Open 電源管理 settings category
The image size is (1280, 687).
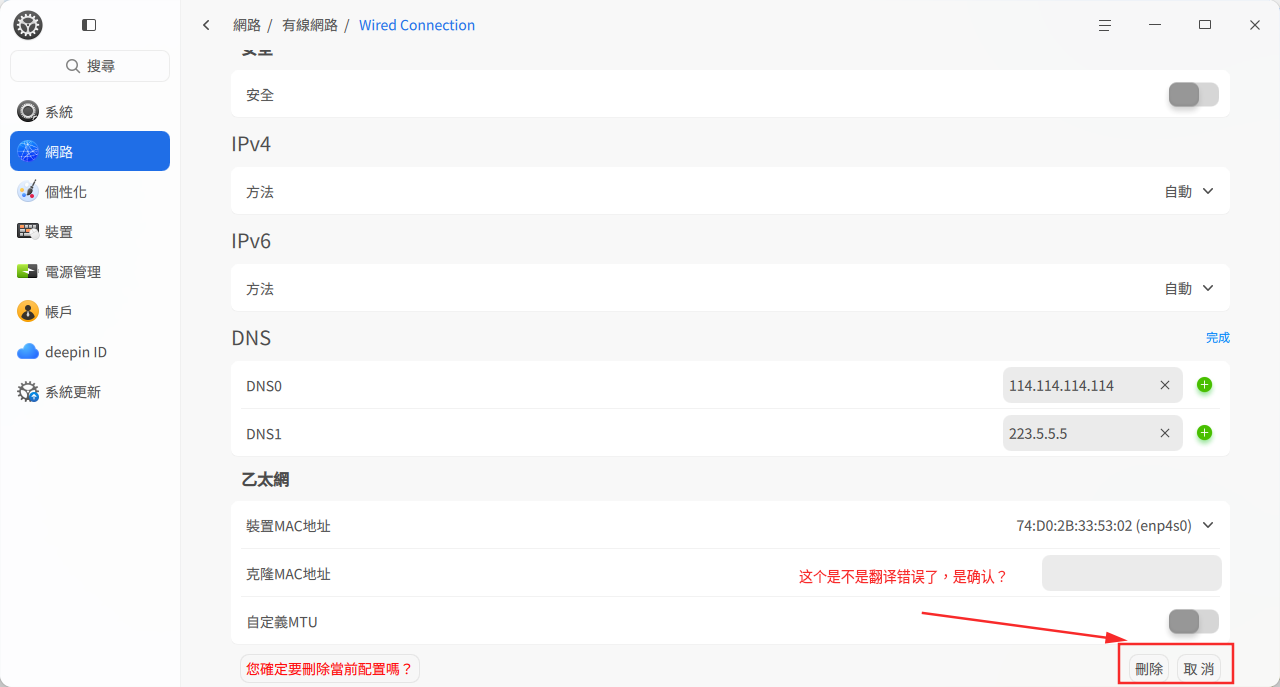pyautogui.click(x=90, y=272)
